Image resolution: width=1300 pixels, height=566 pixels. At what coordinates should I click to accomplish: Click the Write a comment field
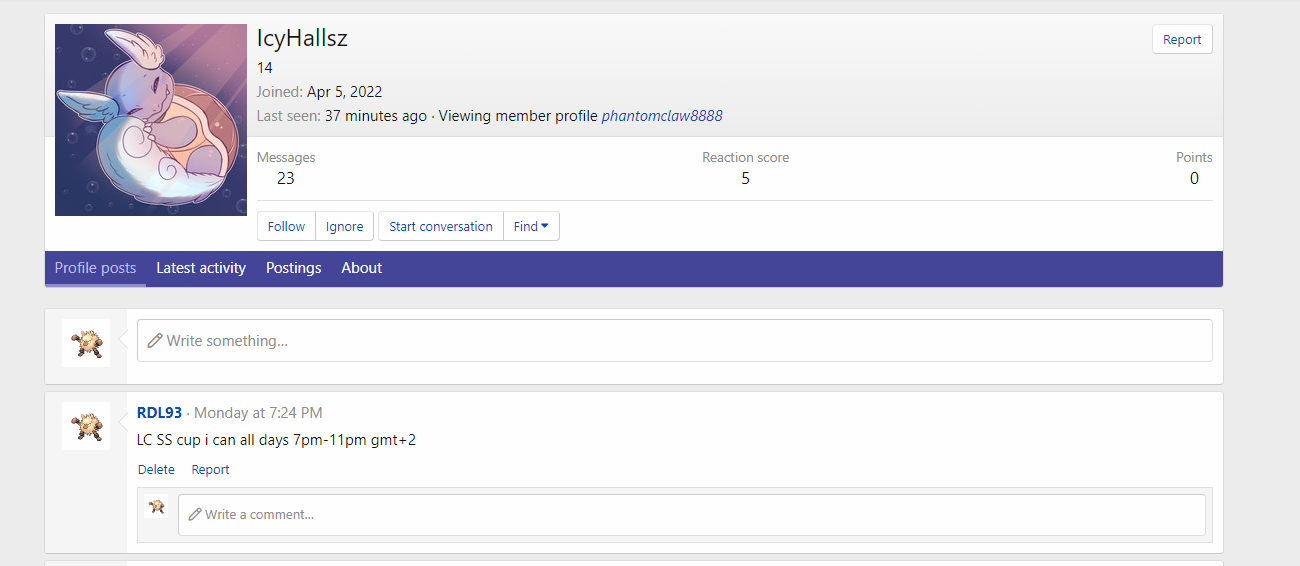692,515
